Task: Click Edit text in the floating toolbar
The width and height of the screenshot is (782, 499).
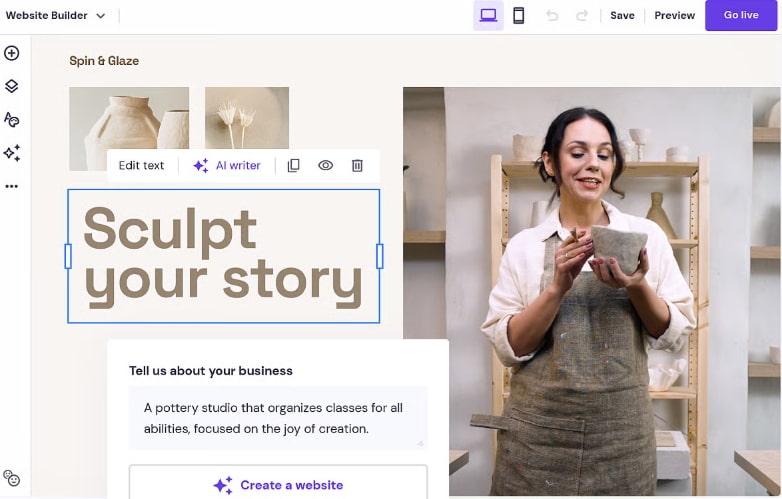Action: coord(141,166)
